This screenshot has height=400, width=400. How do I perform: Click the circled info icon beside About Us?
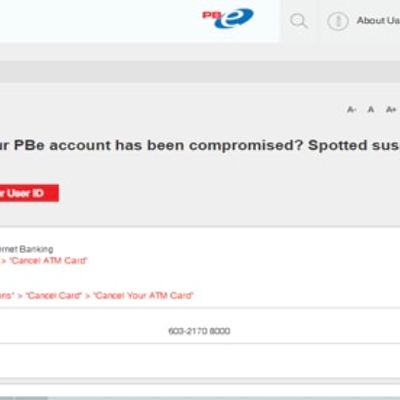pyautogui.click(x=338, y=21)
